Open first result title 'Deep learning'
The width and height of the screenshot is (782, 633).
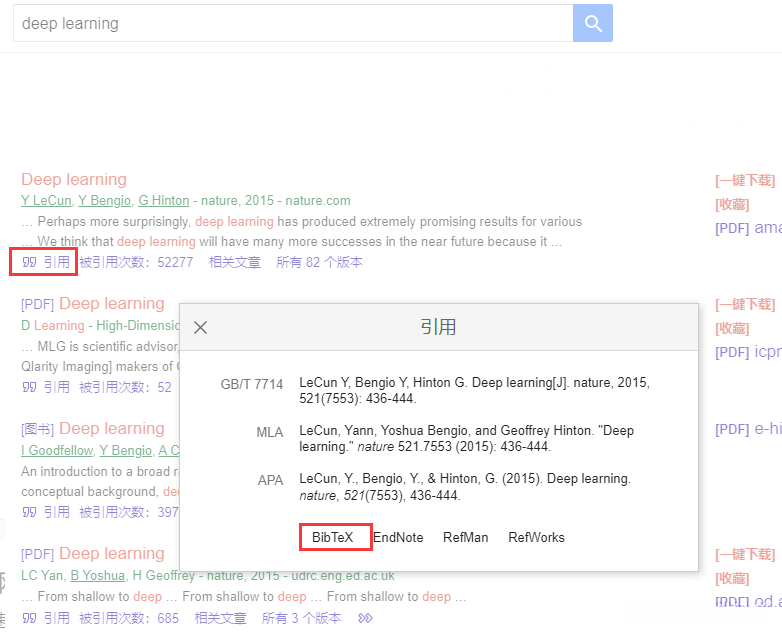pos(74,179)
